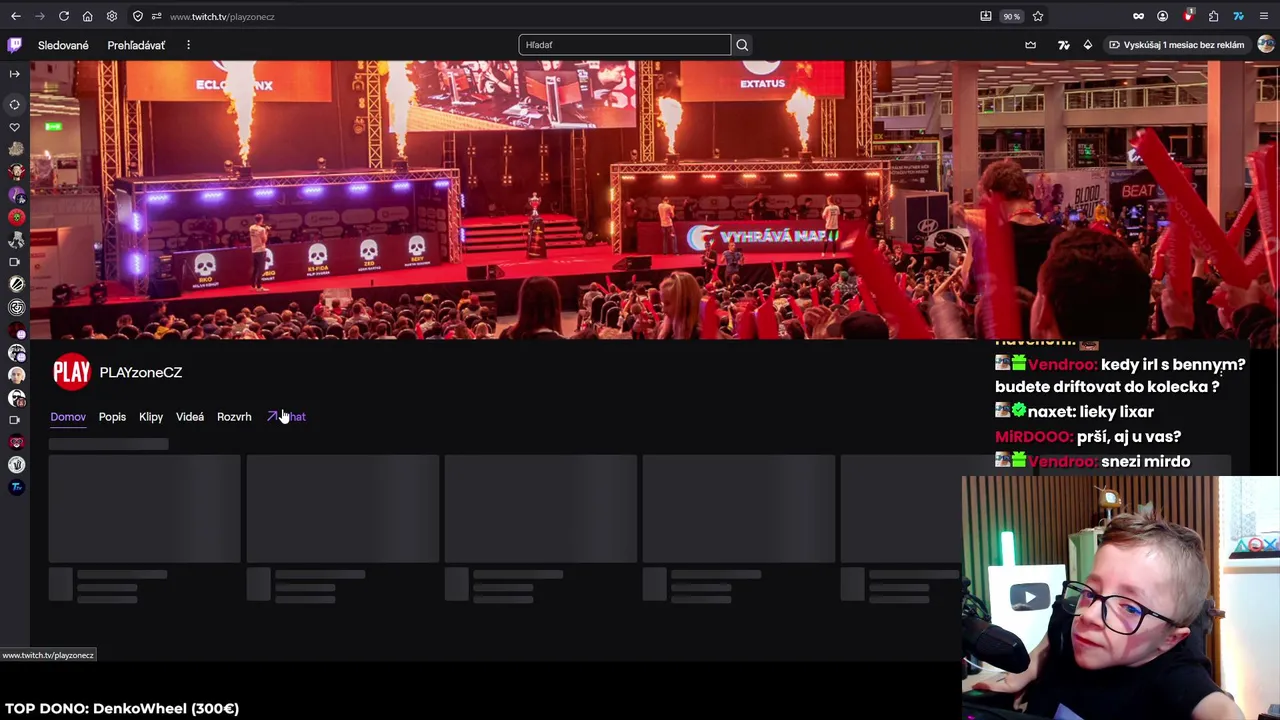Switch to the Klipy tab
Screen dimensions: 1280x720
[x=151, y=417]
